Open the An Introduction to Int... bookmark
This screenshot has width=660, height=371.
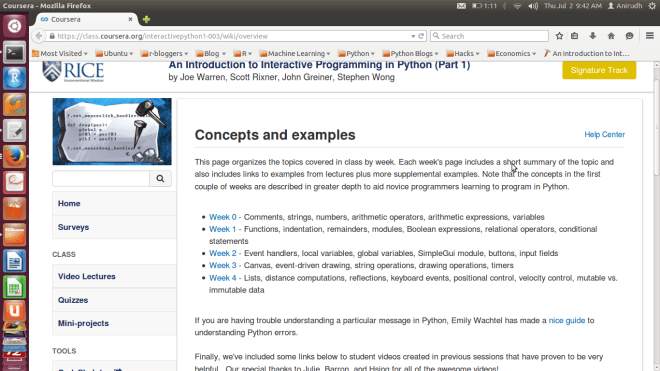pyautogui.click(x=586, y=53)
